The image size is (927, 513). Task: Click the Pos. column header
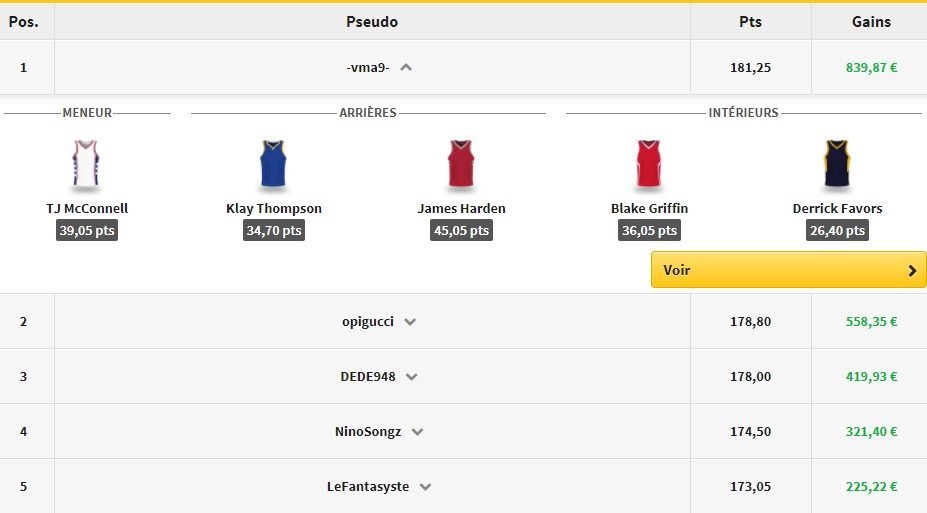click(x=23, y=21)
